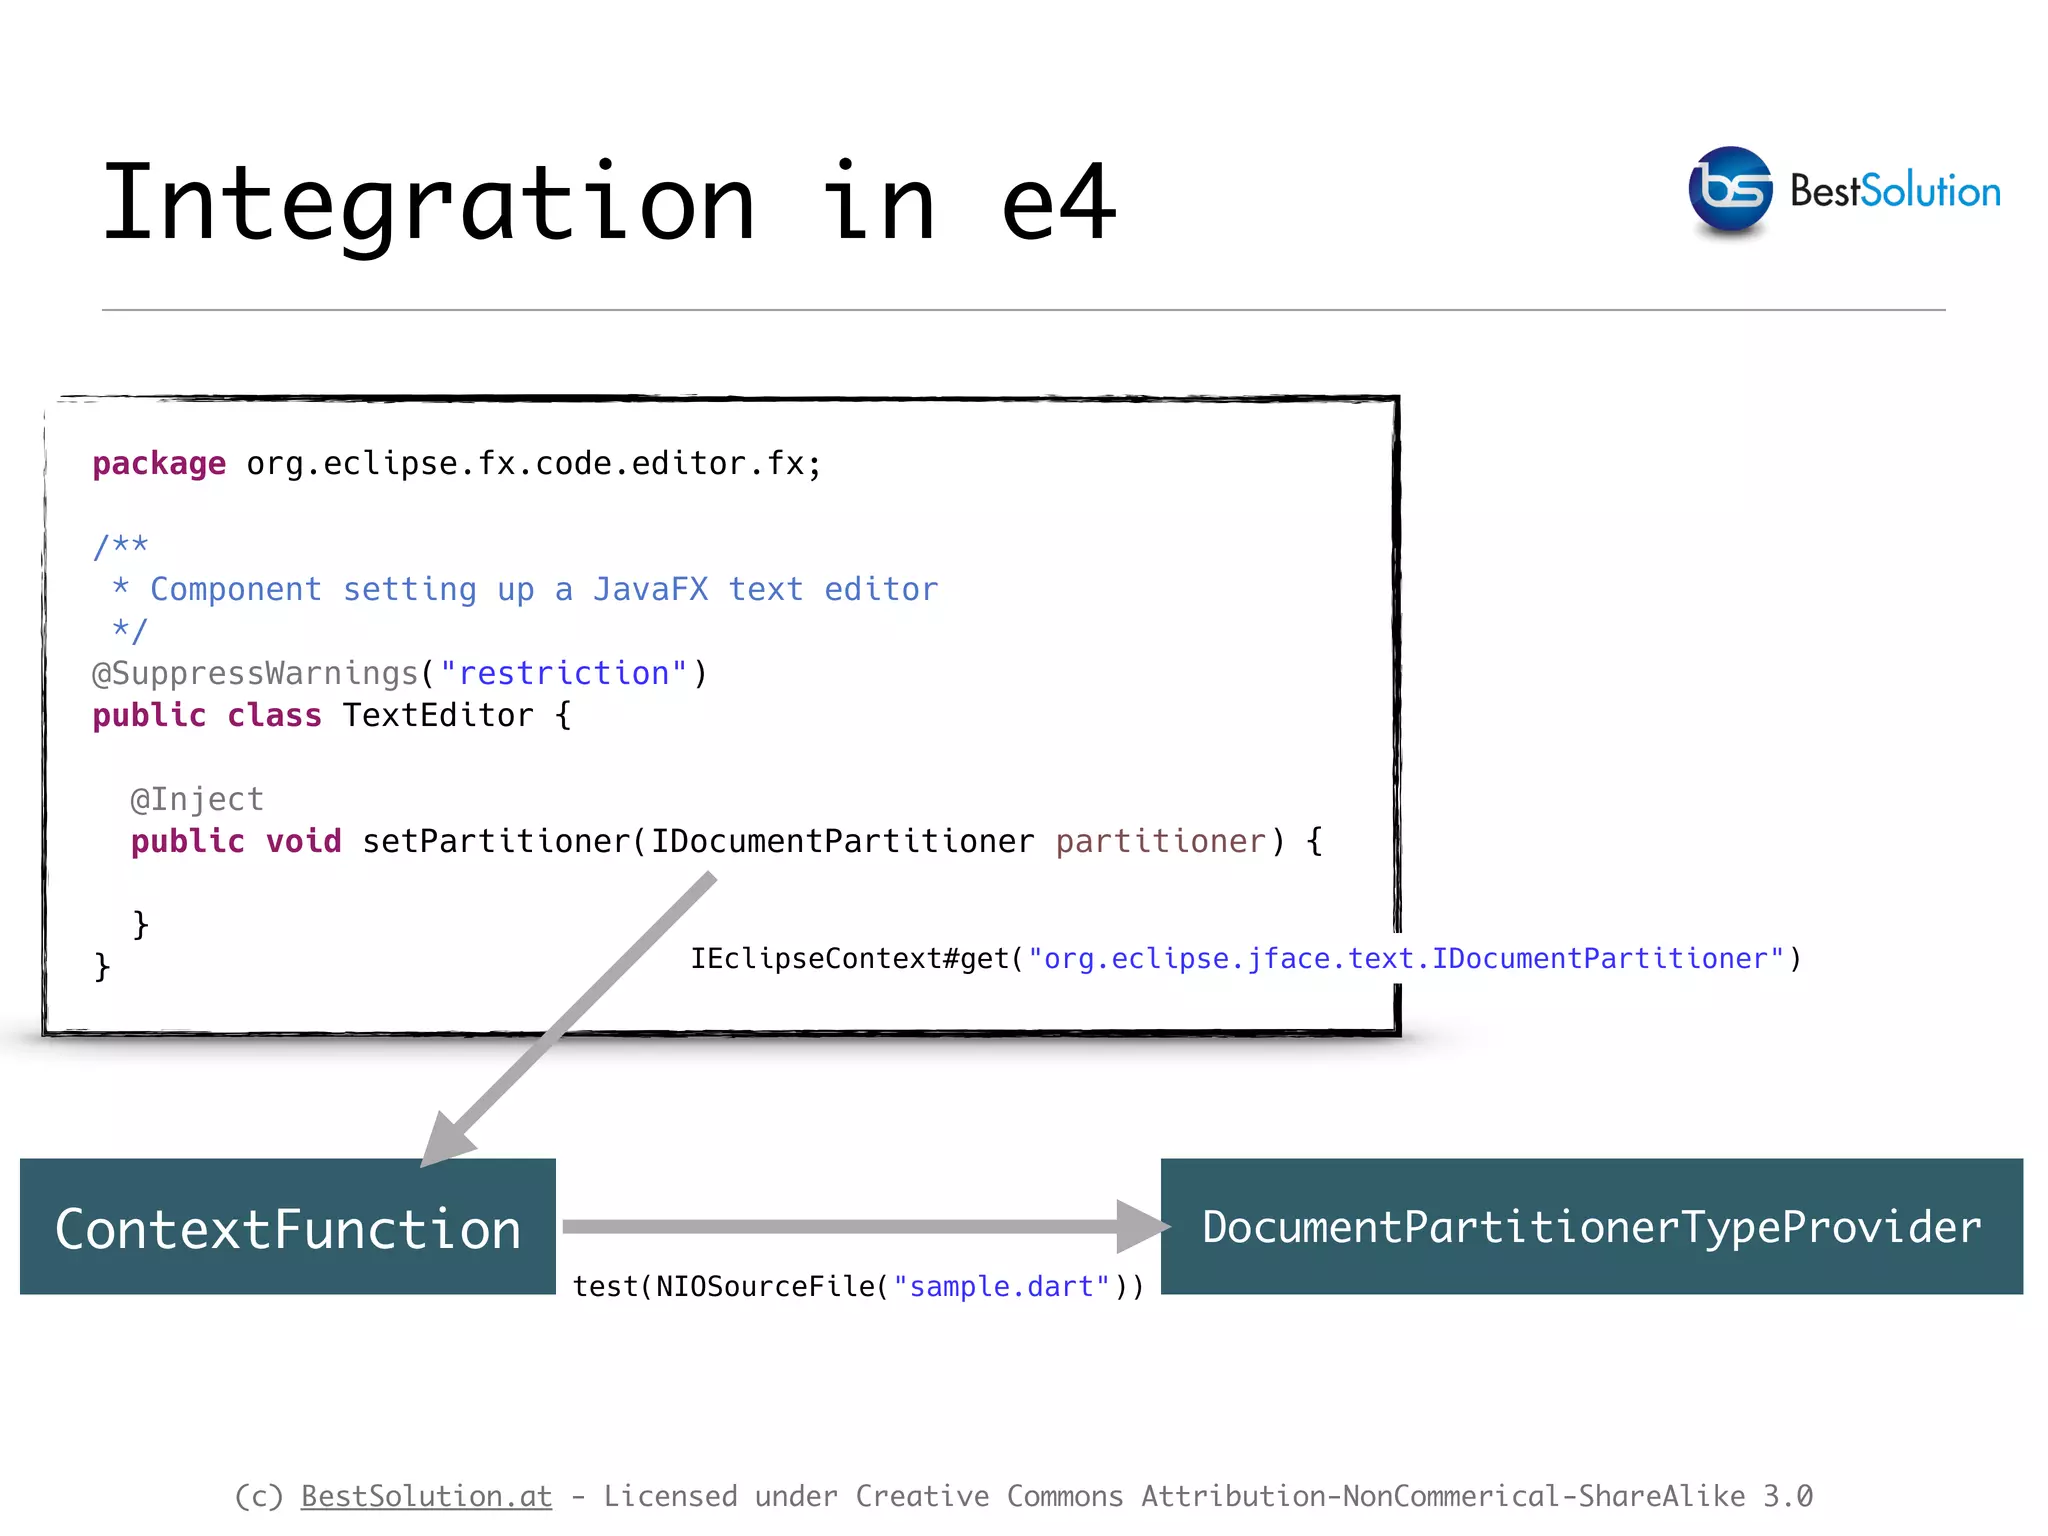Screen dimensions: 2048x1536
Task: Click the IDocumentPartitioner parameter type
Action: pos(842,841)
